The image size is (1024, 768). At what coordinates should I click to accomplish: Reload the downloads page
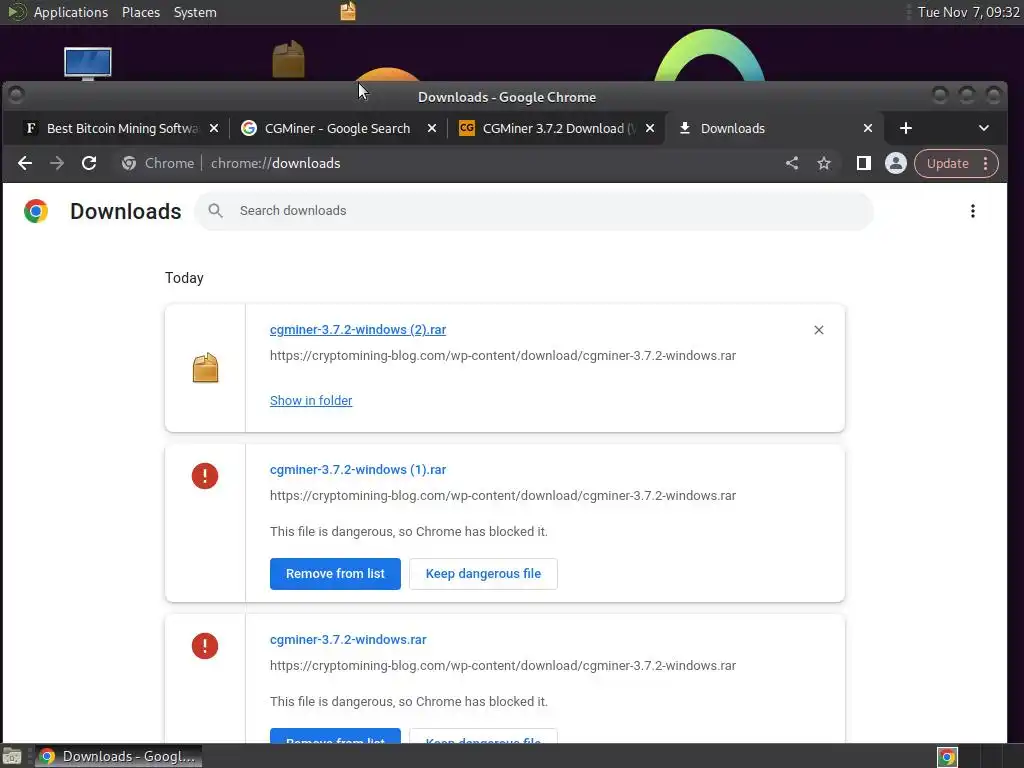89,163
